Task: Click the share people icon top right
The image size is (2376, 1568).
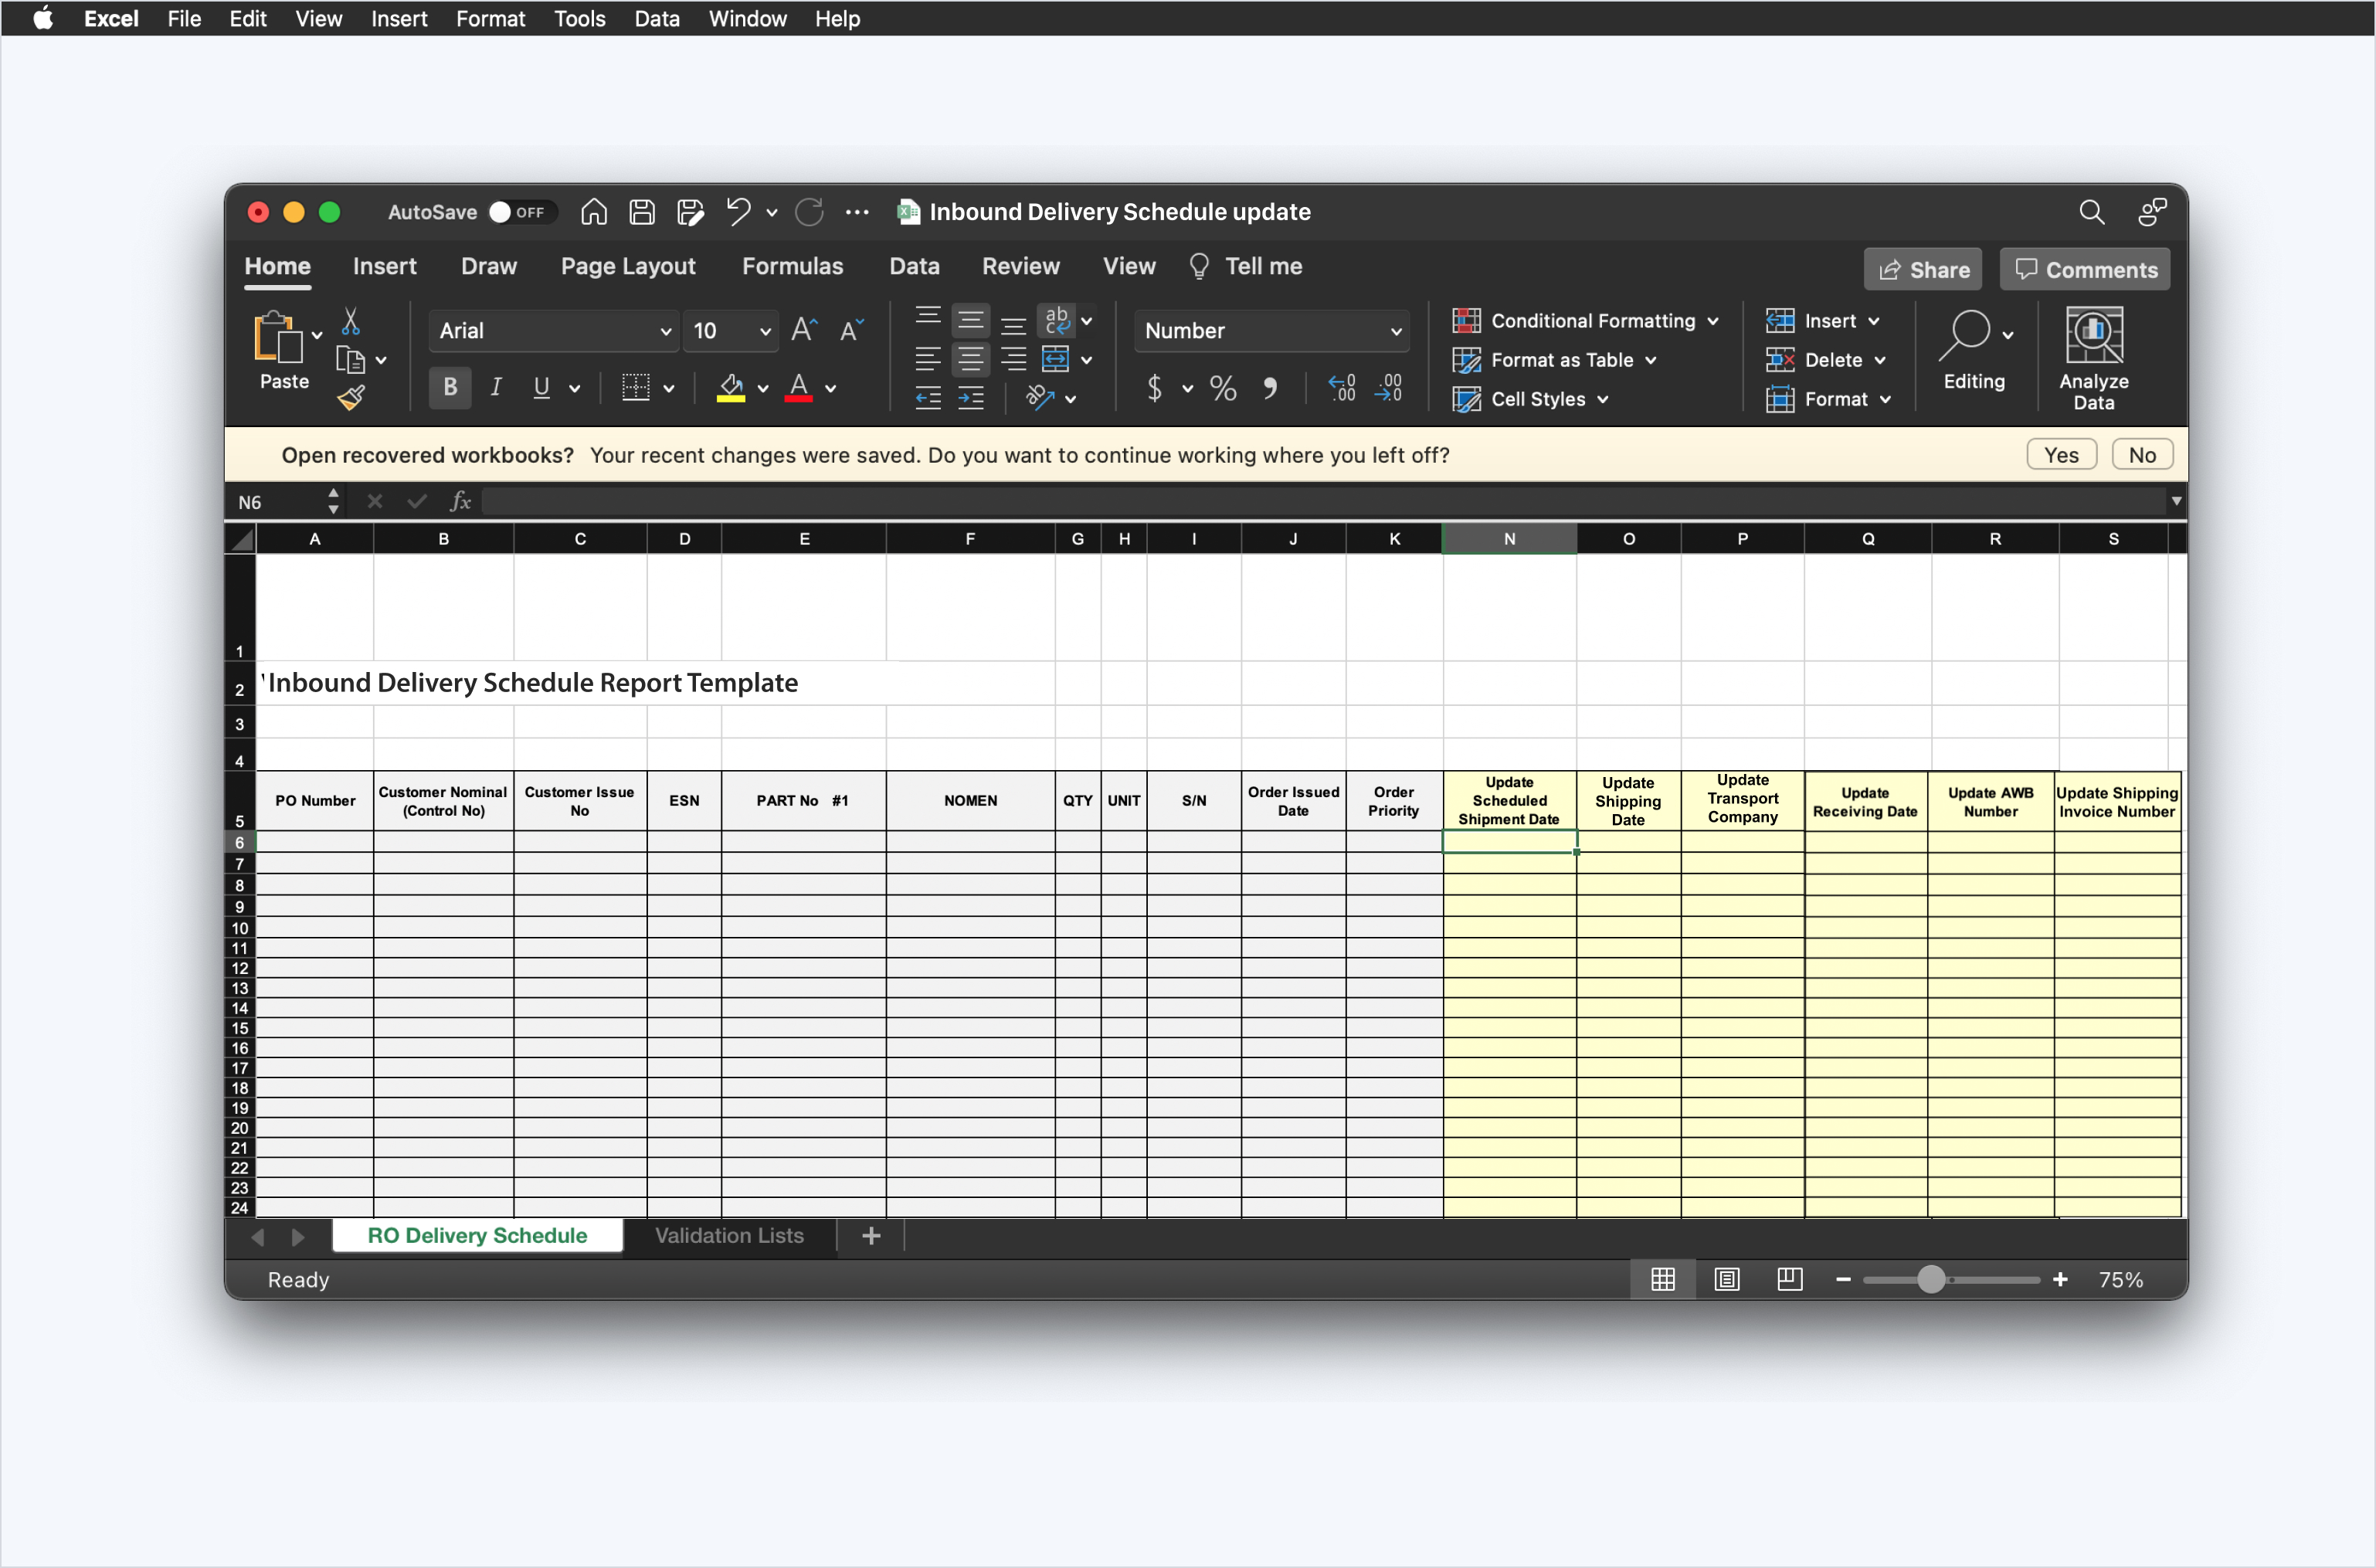Action: point(2152,212)
